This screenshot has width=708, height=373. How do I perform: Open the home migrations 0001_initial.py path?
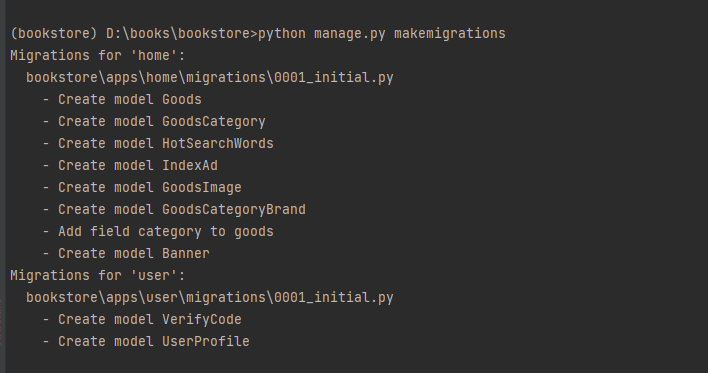[x=210, y=77]
